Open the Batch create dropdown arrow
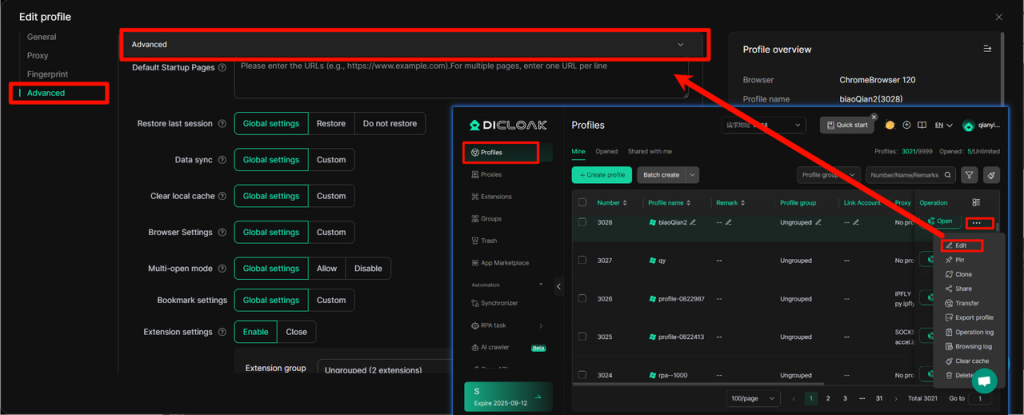This screenshot has width=1024, height=415. click(x=692, y=175)
